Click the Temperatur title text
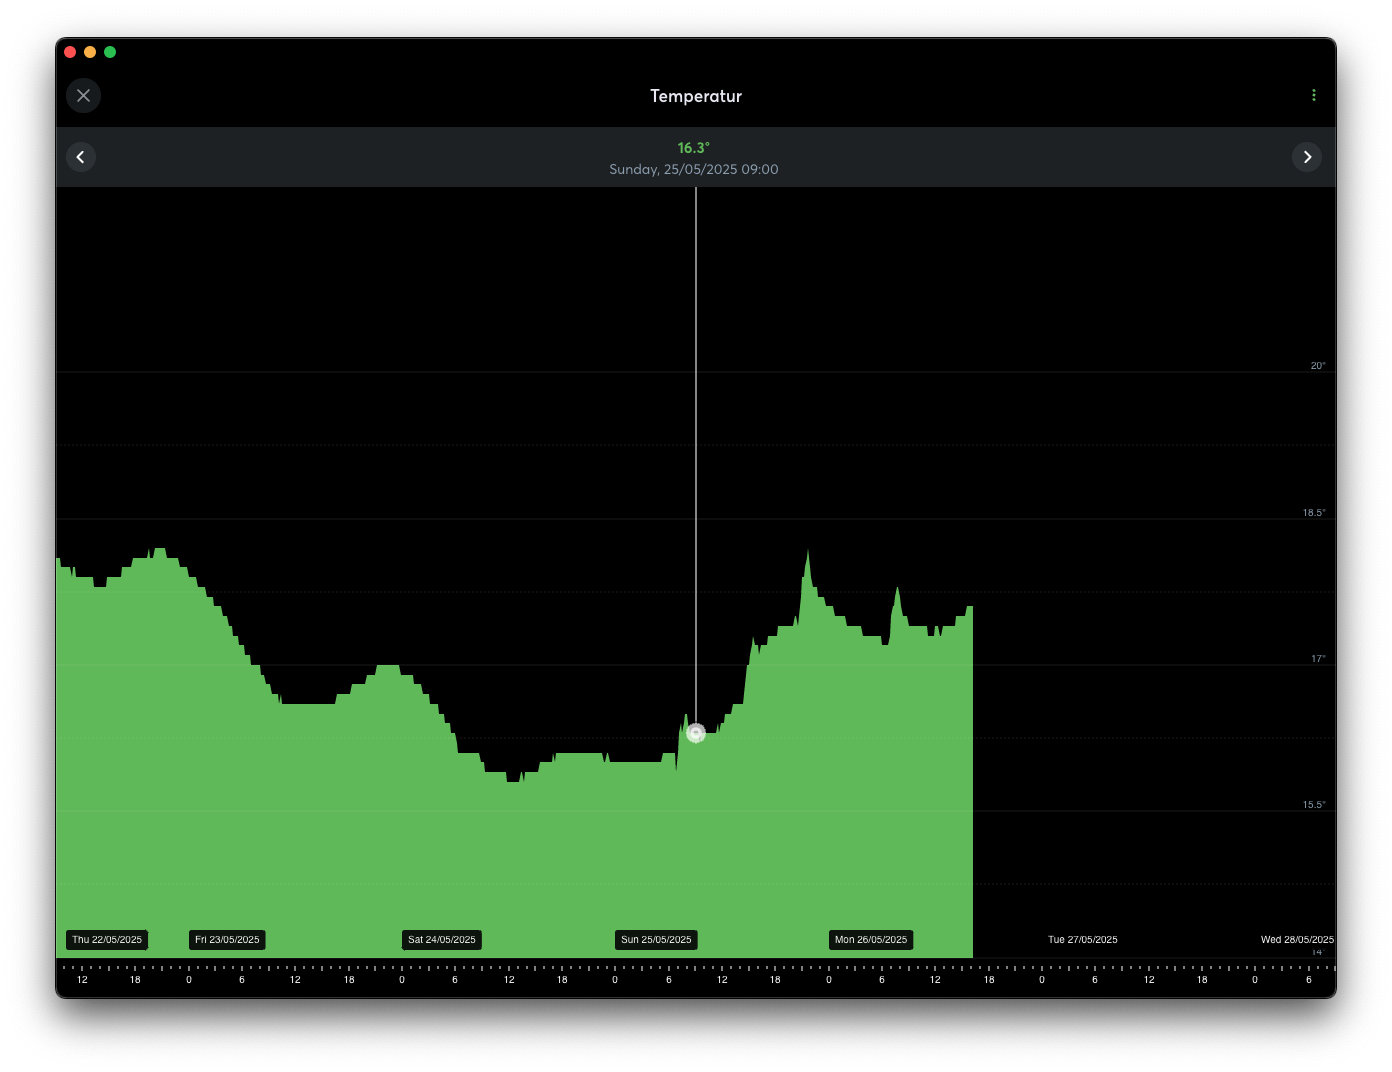Screen dimensions: 1392x1072 click(x=696, y=96)
